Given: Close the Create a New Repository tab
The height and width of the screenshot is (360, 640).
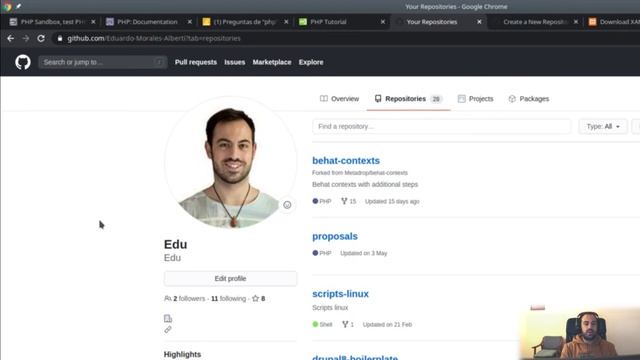Looking at the screenshot, I should click(576, 22).
